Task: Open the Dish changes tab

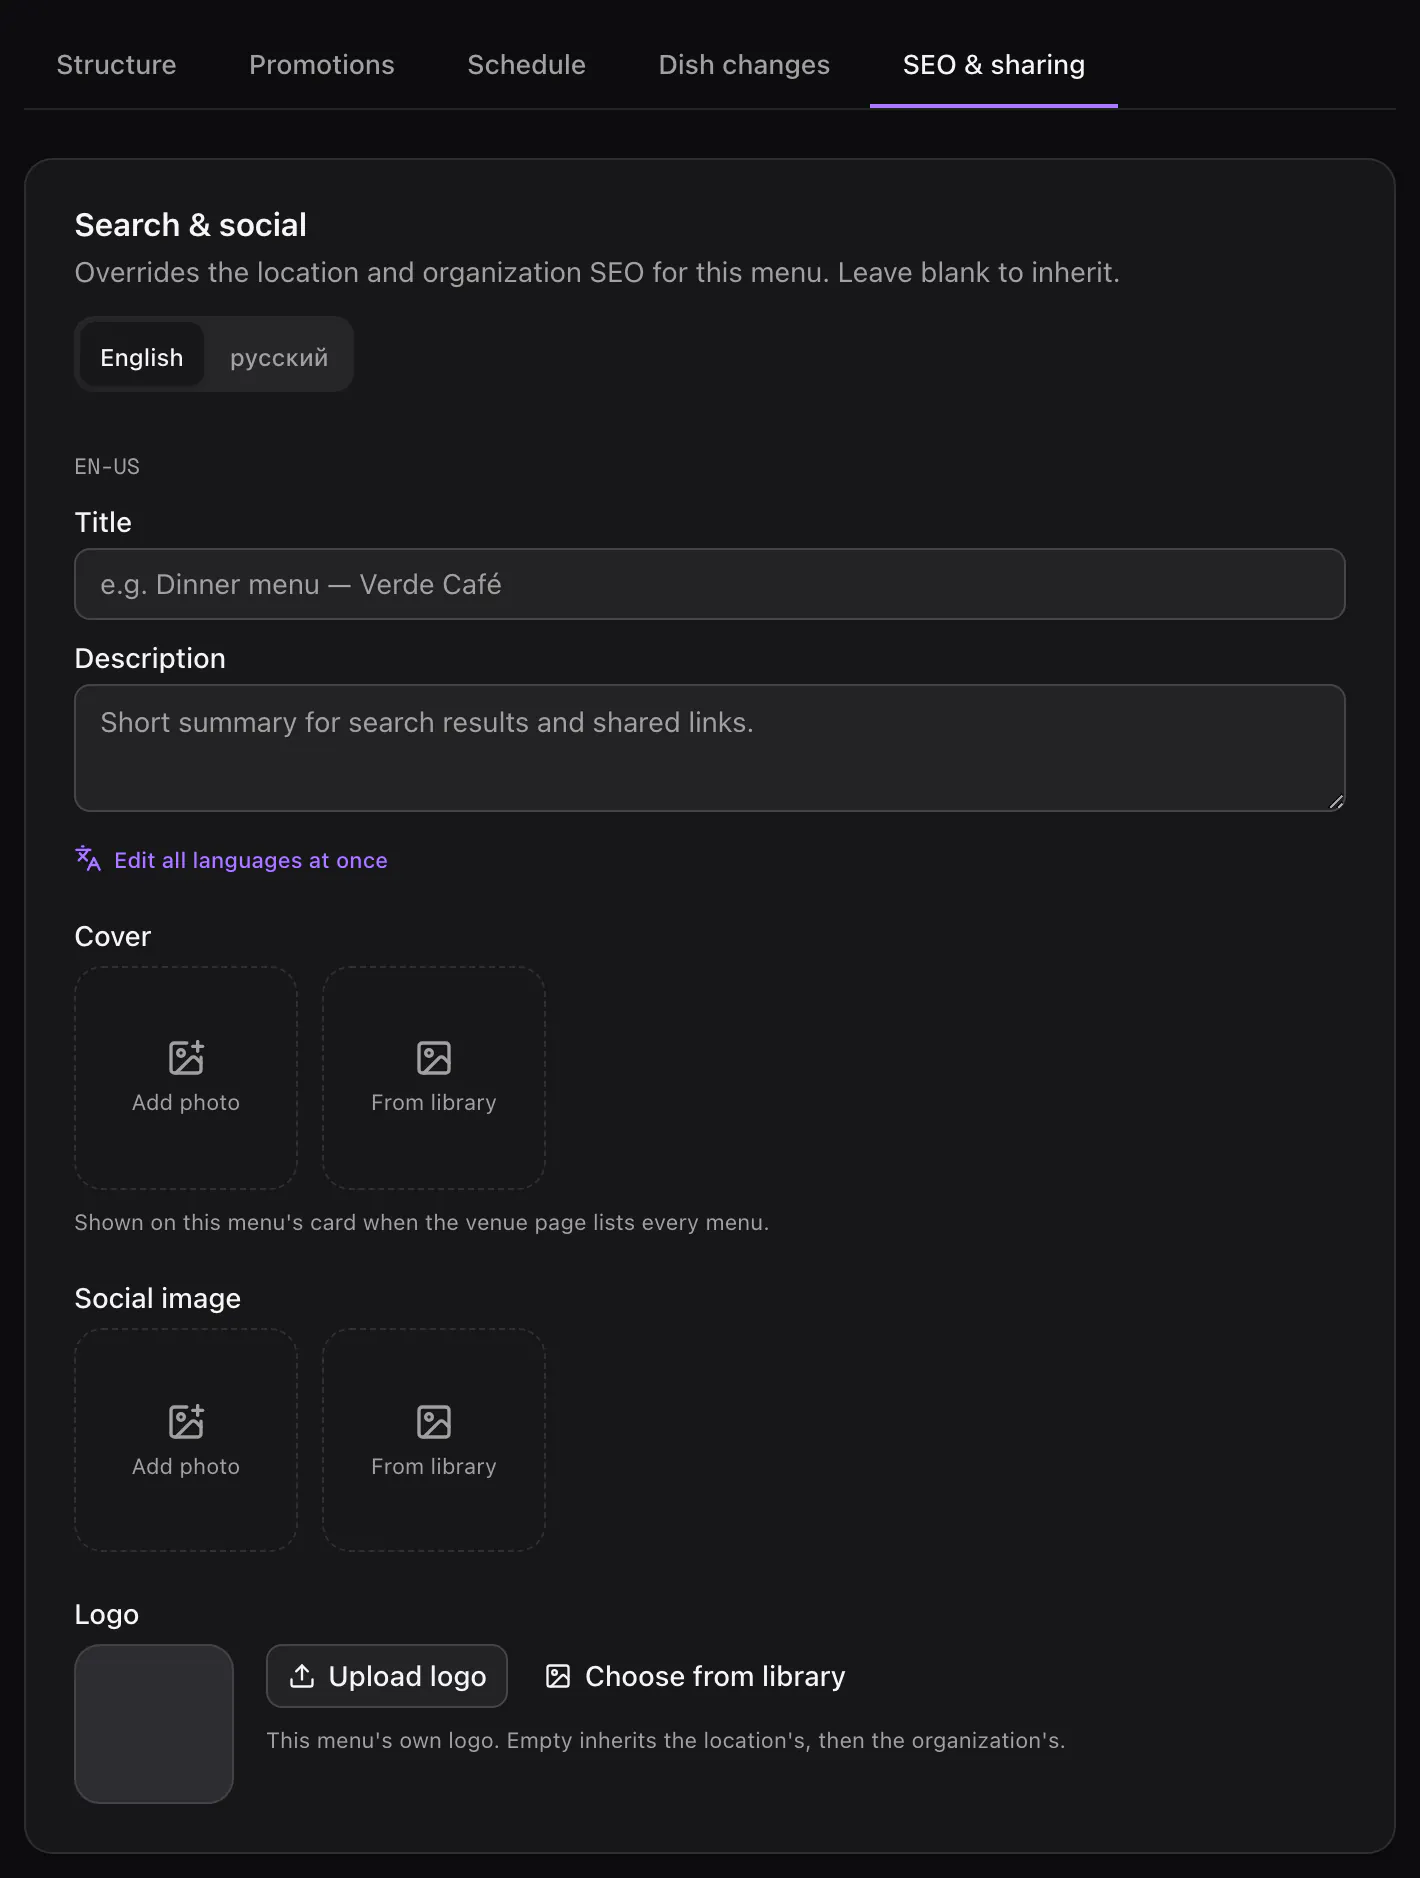Action: (744, 65)
